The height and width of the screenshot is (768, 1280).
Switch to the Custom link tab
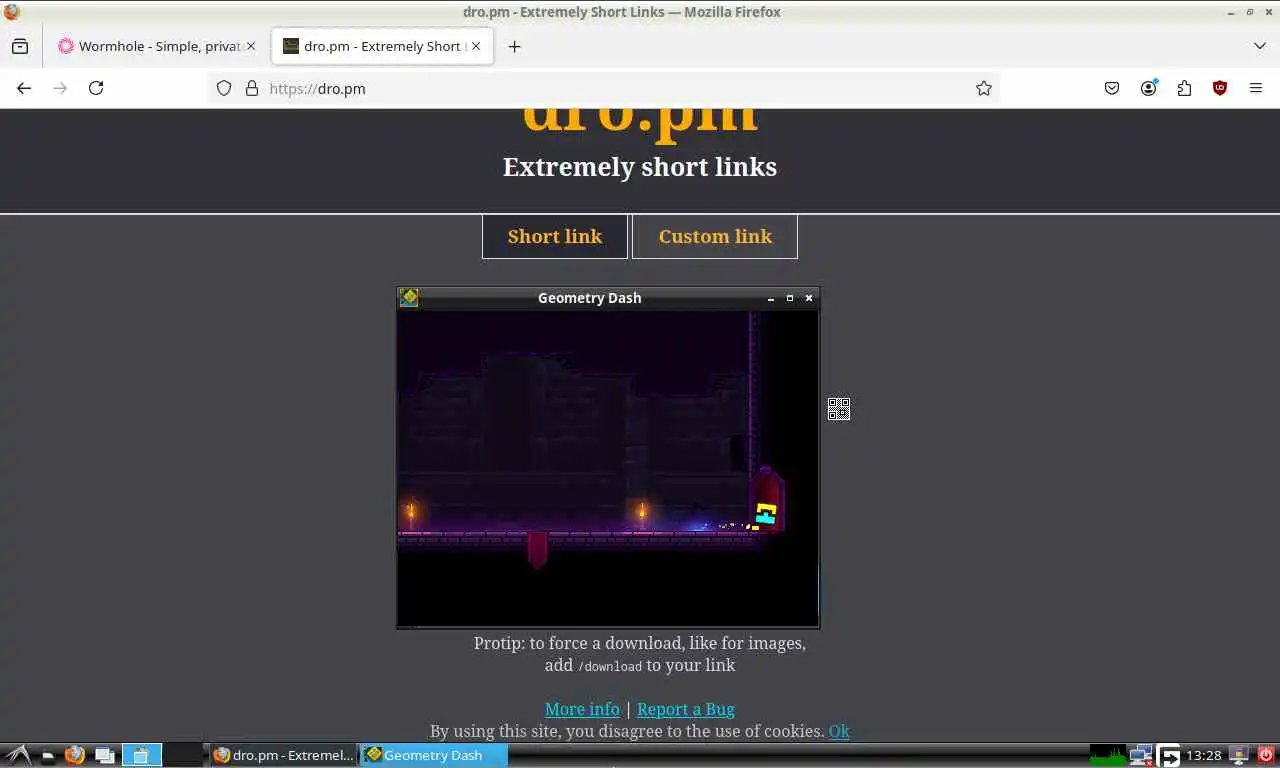click(x=715, y=236)
